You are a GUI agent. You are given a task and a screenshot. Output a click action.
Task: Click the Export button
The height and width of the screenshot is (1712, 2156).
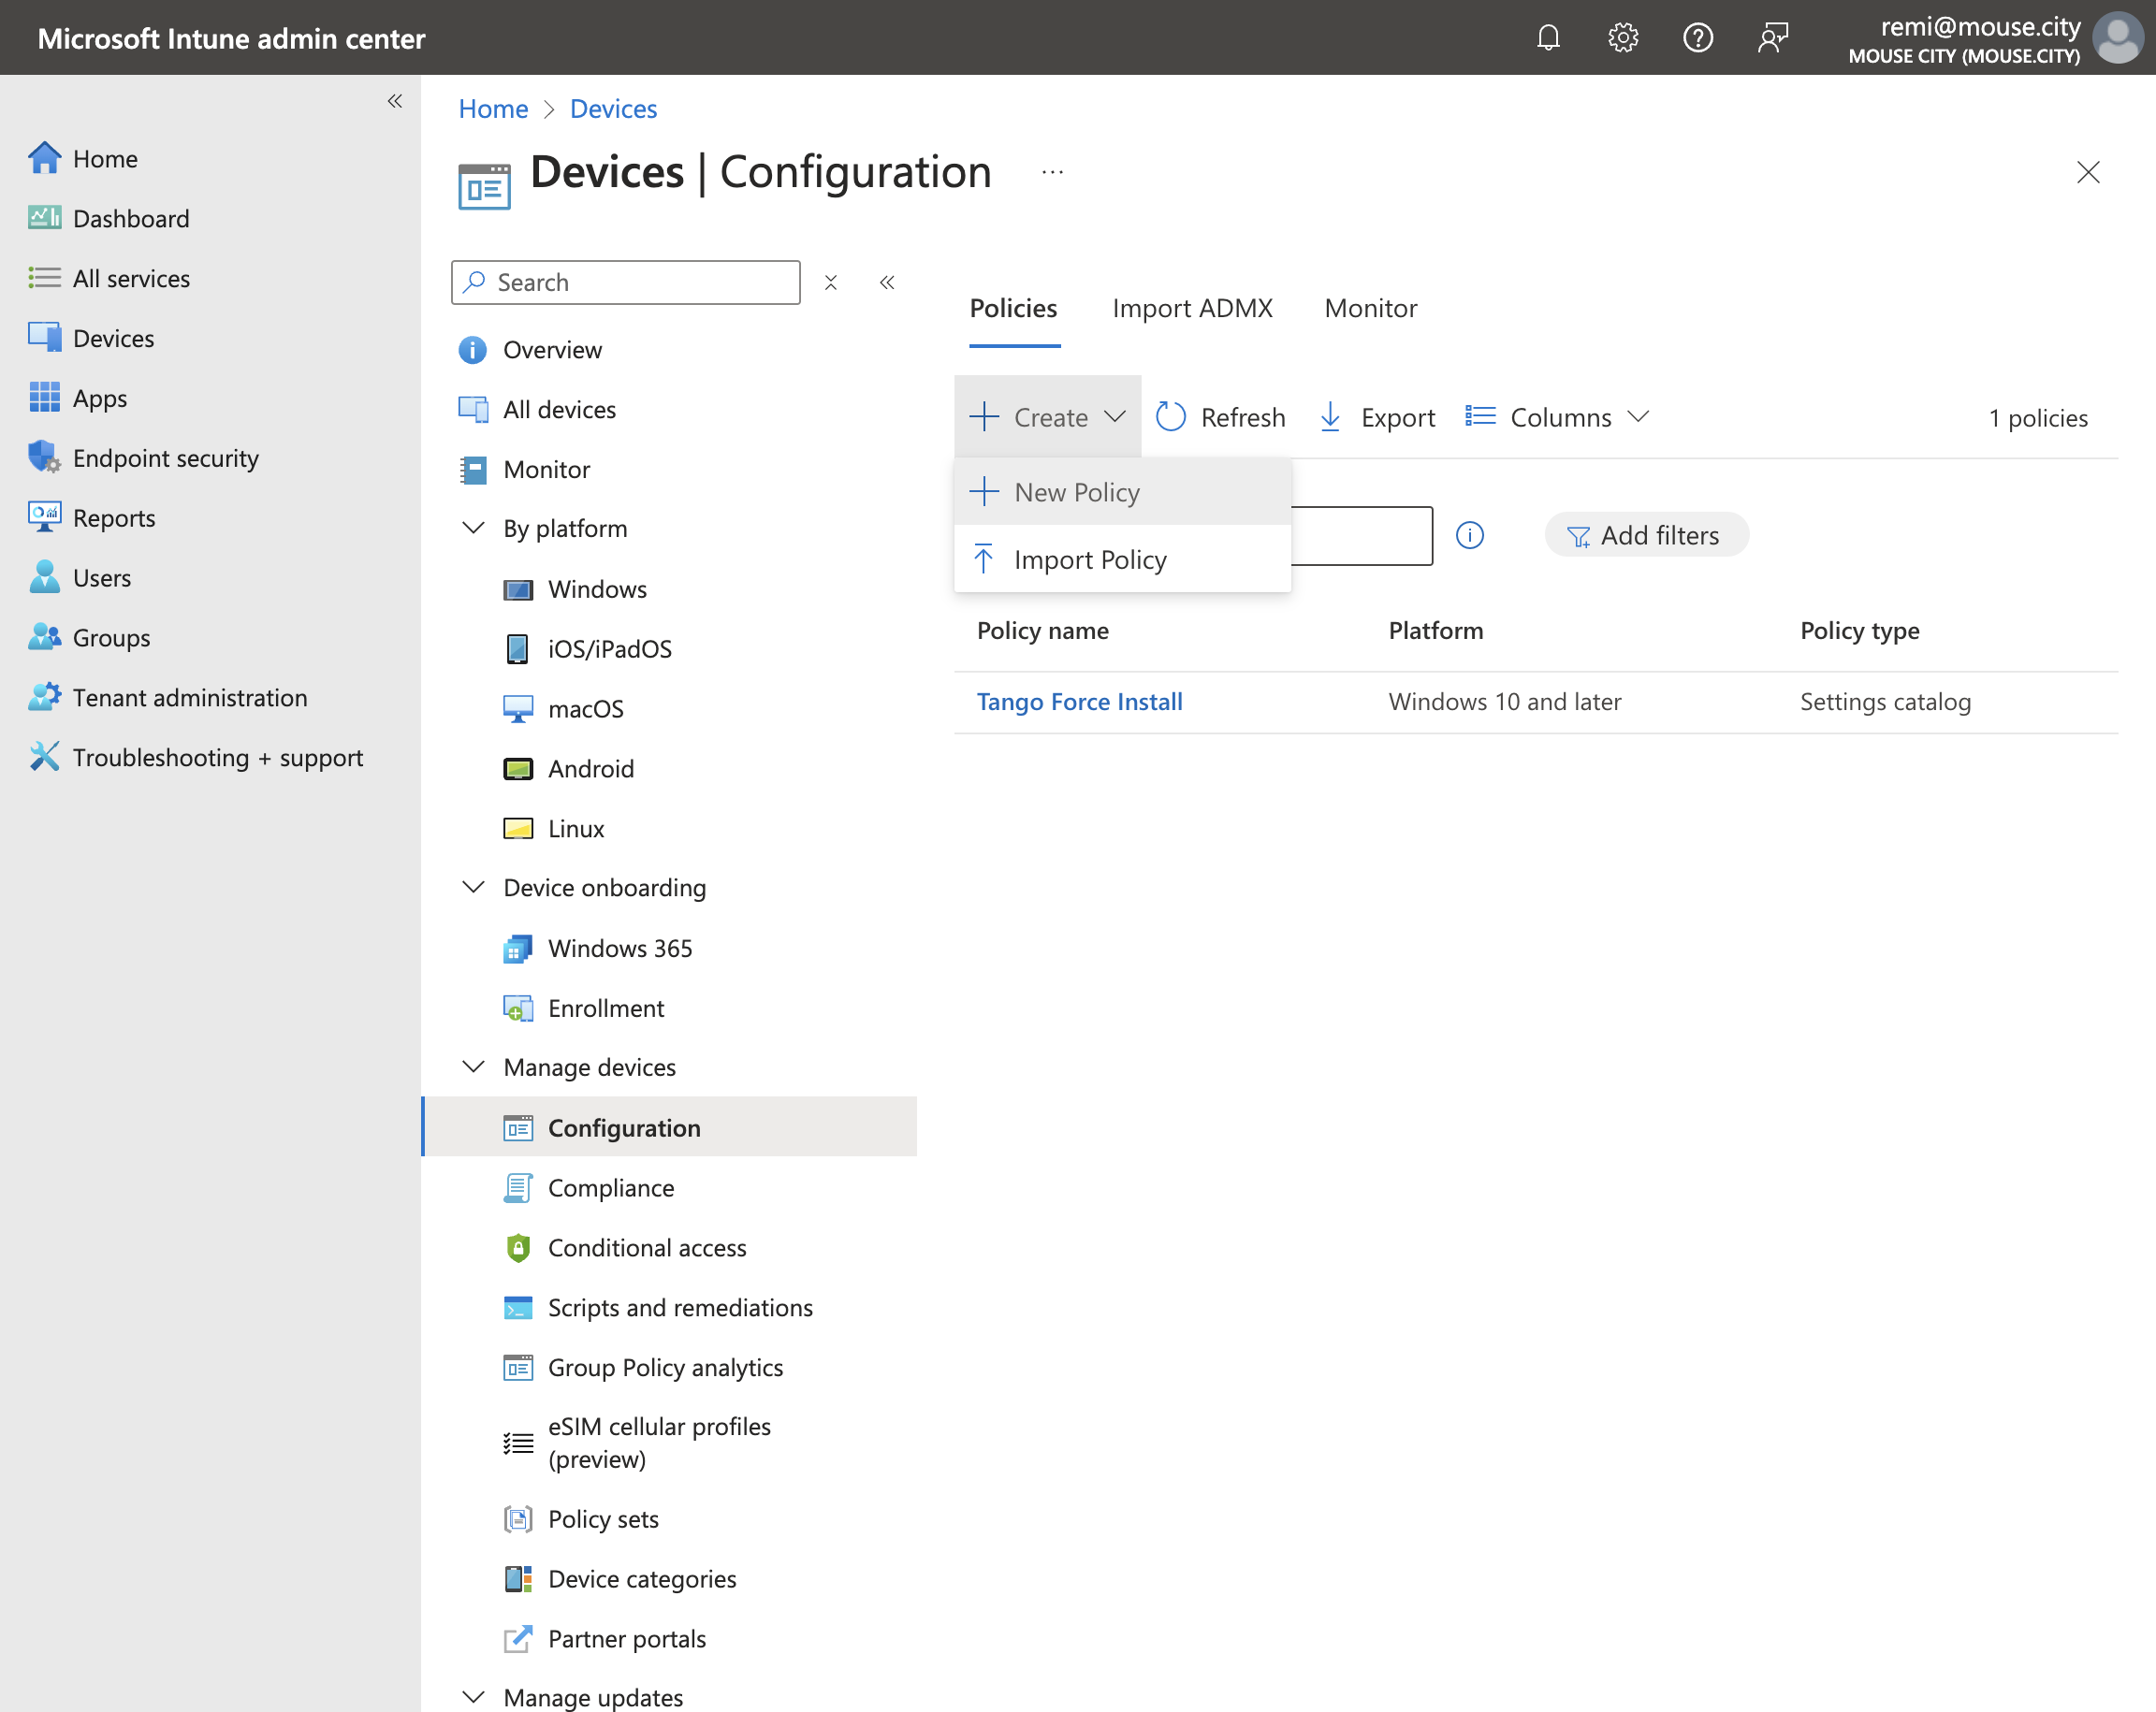point(1377,417)
